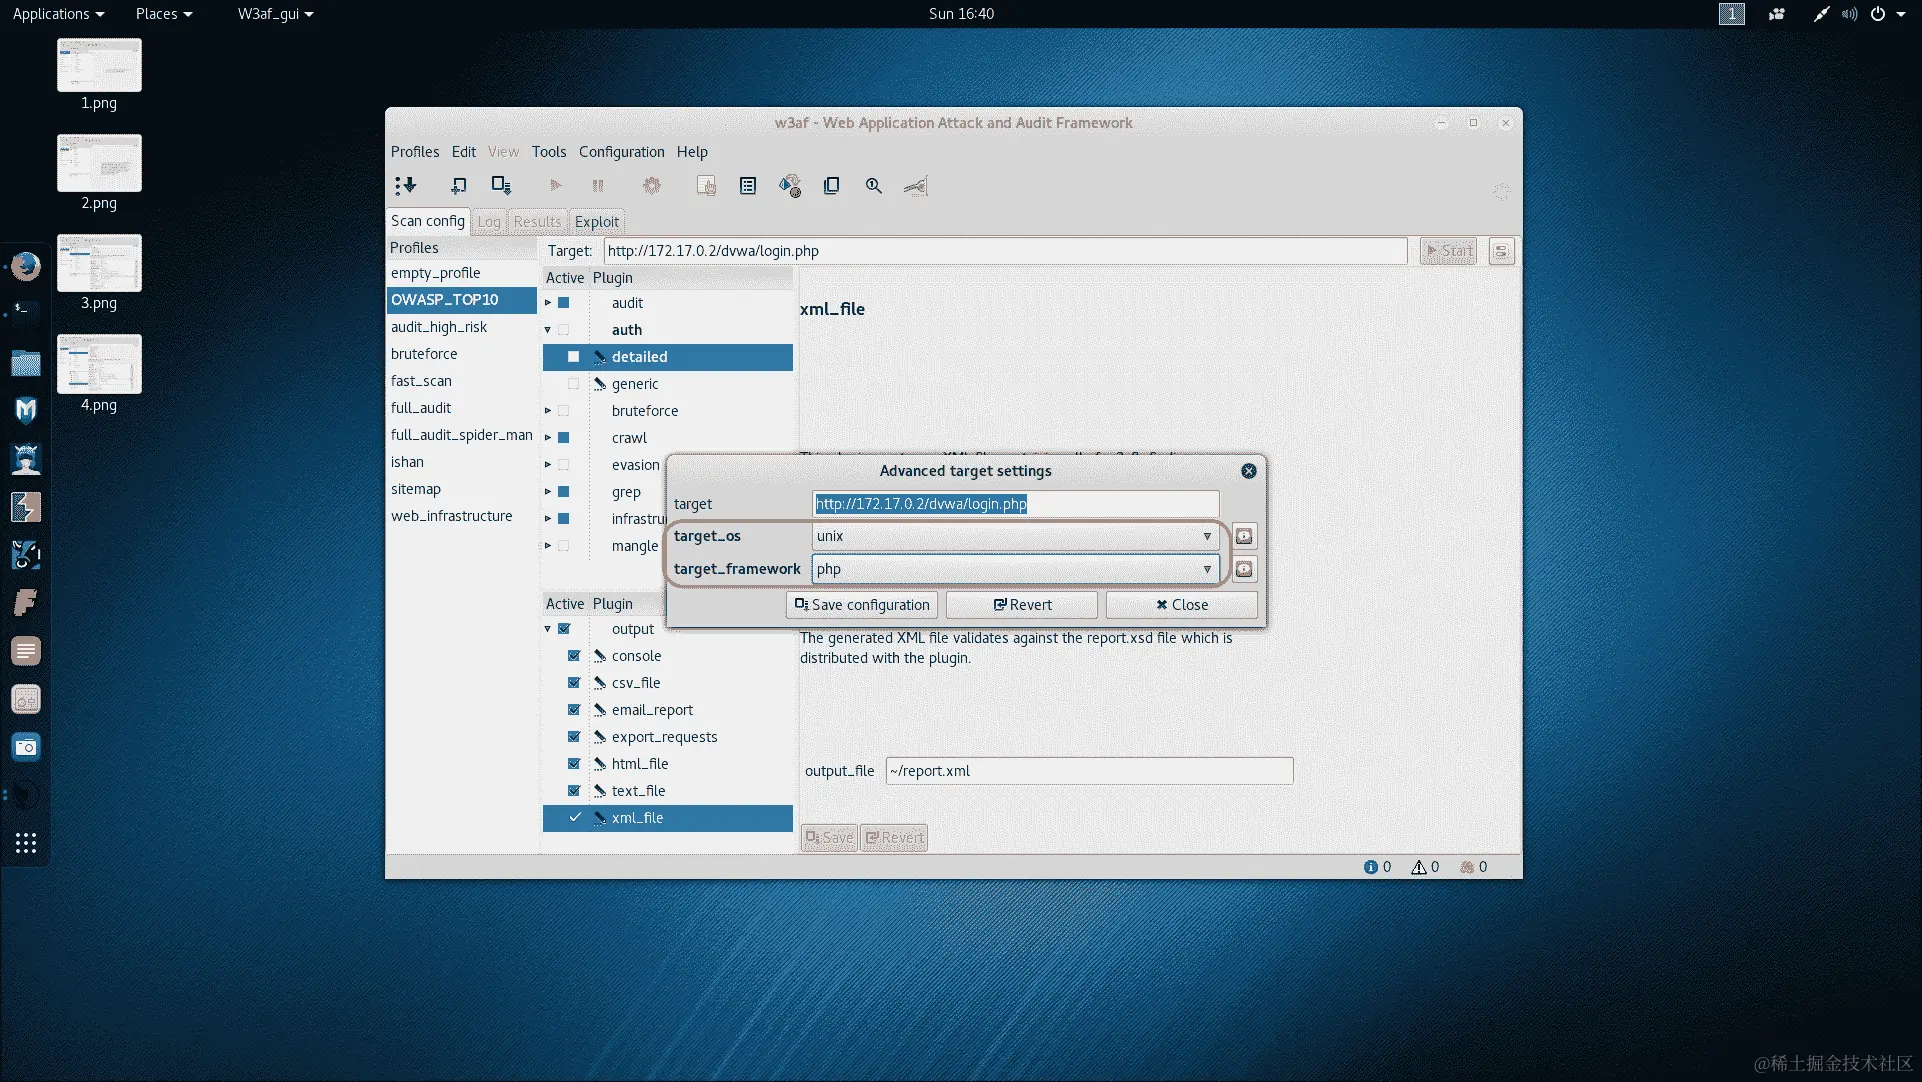
Task: Click the greyed start scan play icon
Action: coord(555,186)
